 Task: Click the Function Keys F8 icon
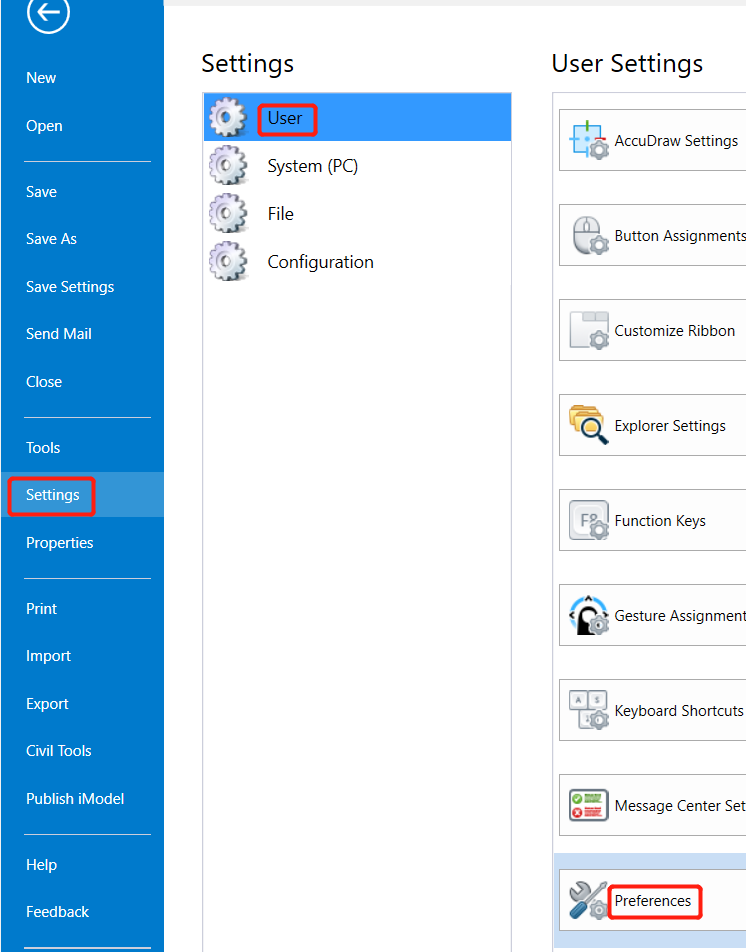588,520
